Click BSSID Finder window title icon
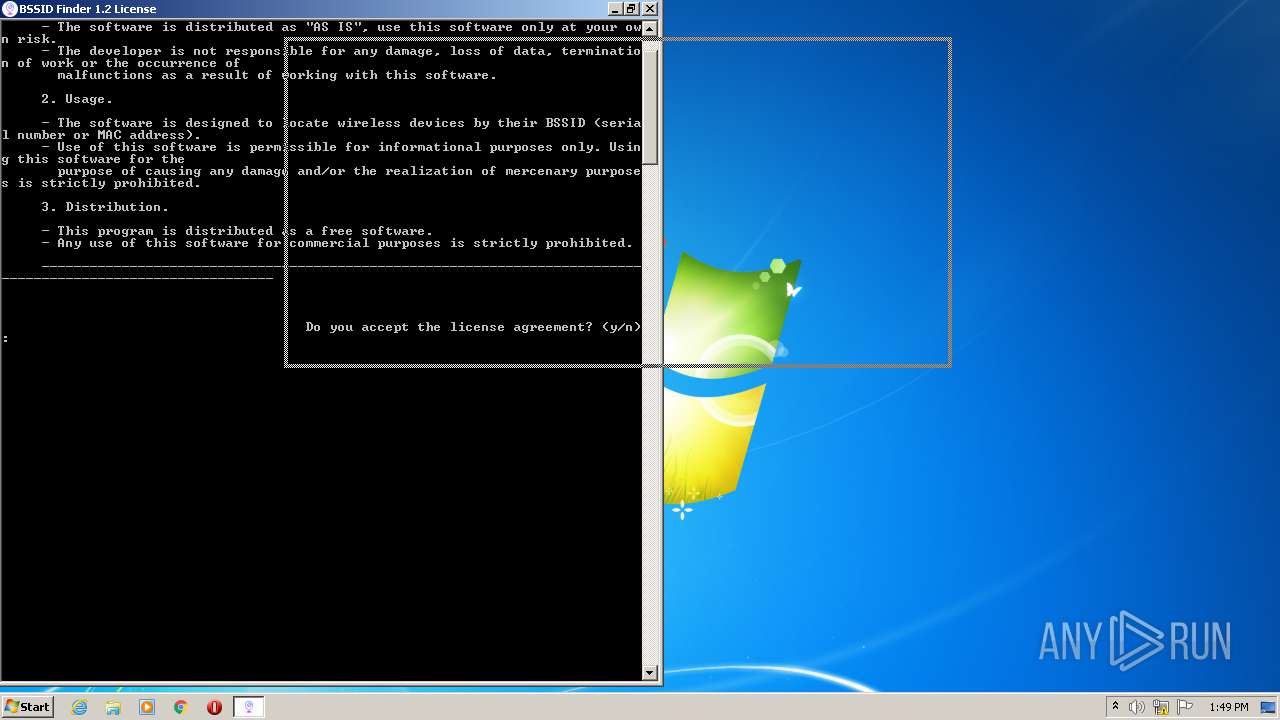Screen dimensions: 1280x720 pyautogui.click(x=10, y=9)
